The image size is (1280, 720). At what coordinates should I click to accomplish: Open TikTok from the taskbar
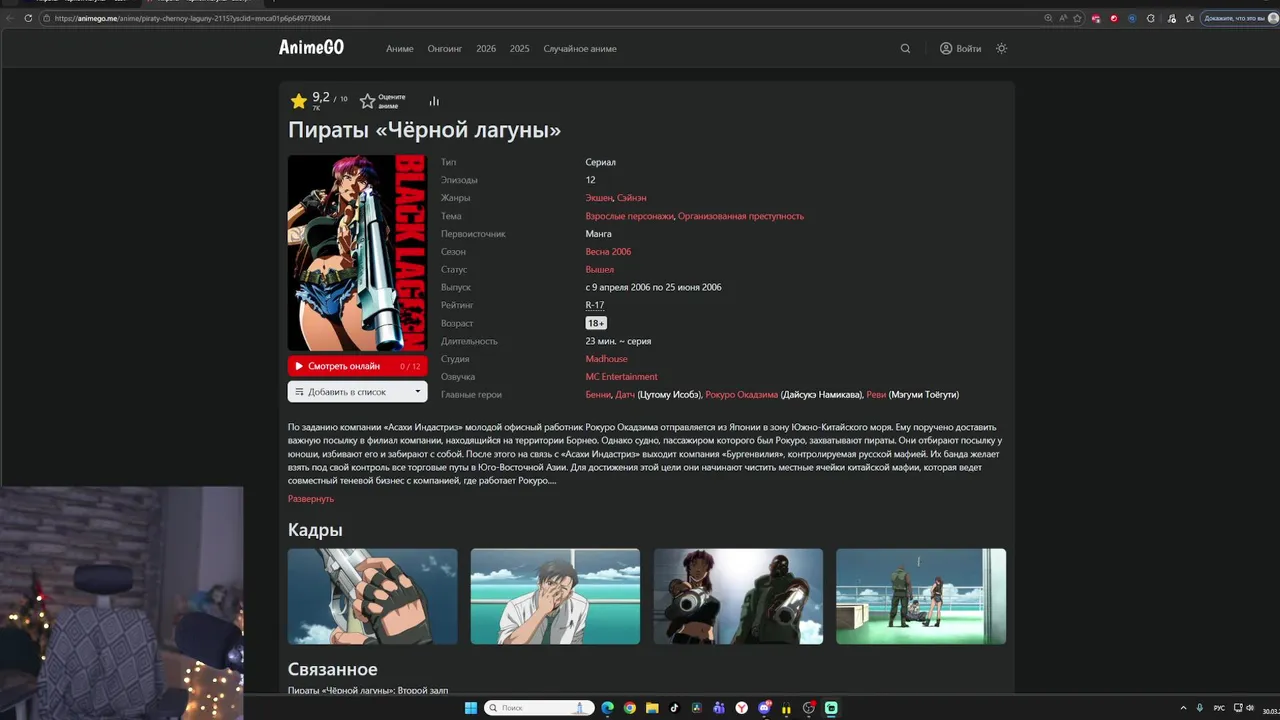click(675, 708)
